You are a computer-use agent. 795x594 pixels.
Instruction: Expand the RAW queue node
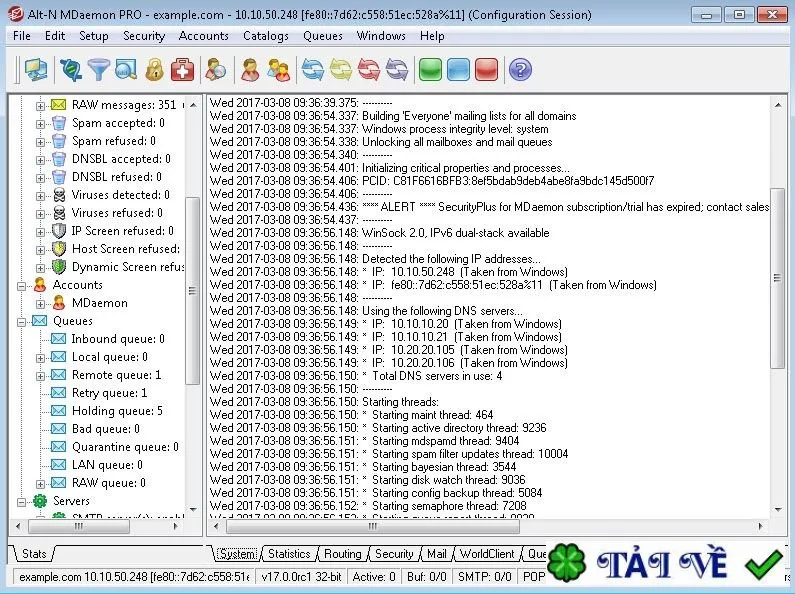tap(40, 484)
